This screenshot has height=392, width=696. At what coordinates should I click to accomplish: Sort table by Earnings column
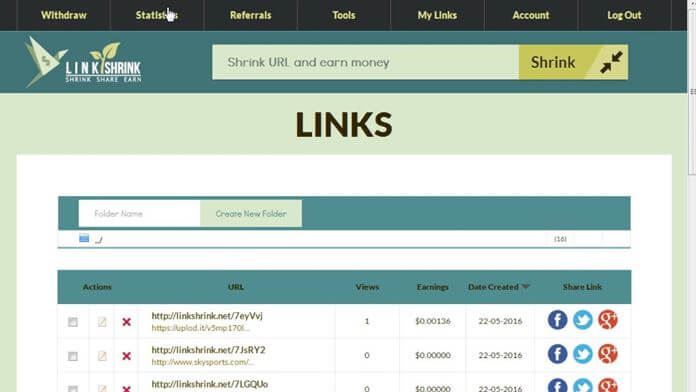pyautogui.click(x=433, y=287)
